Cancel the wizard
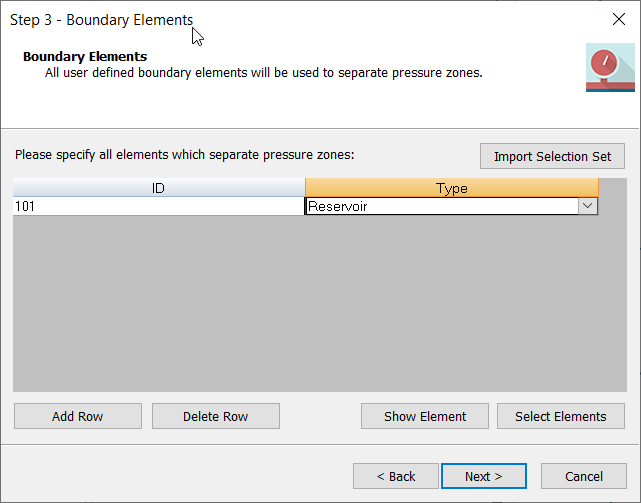The width and height of the screenshot is (641, 503). coord(584,476)
